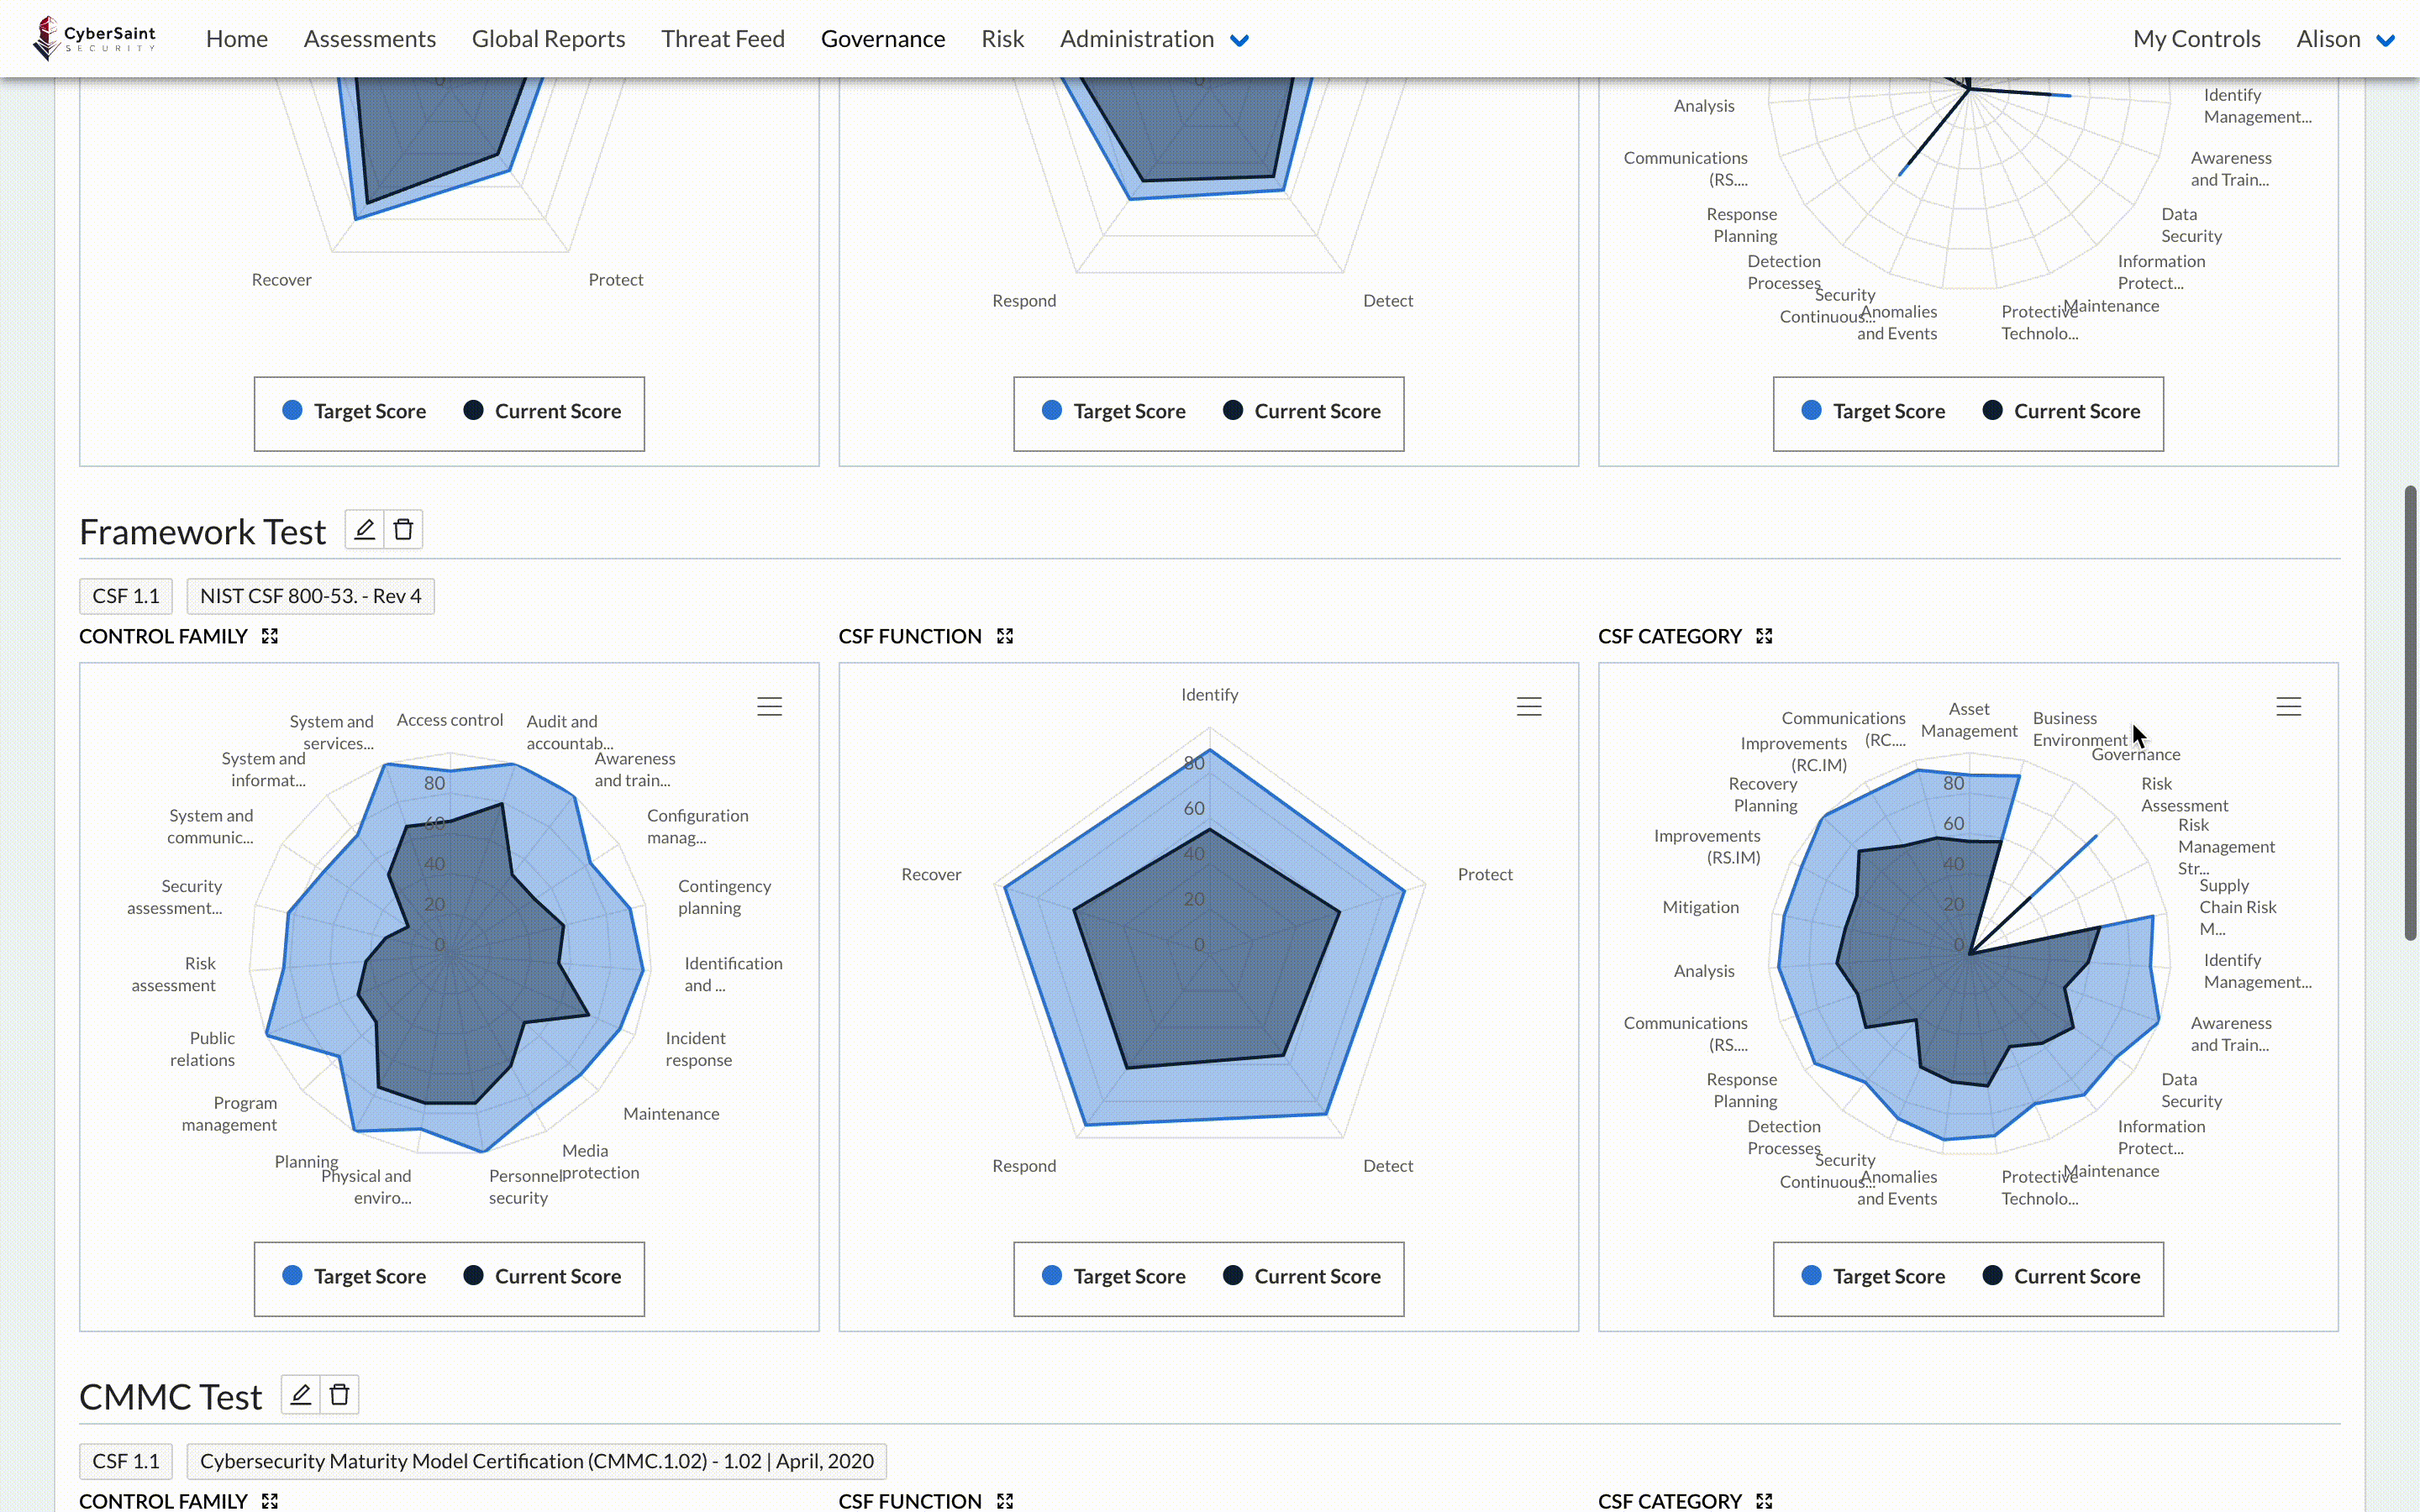The width and height of the screenshot is (2420, 1512).
Task: Expand CONTROL FAMILY fullscreen icon
Action: coord(270,636)
